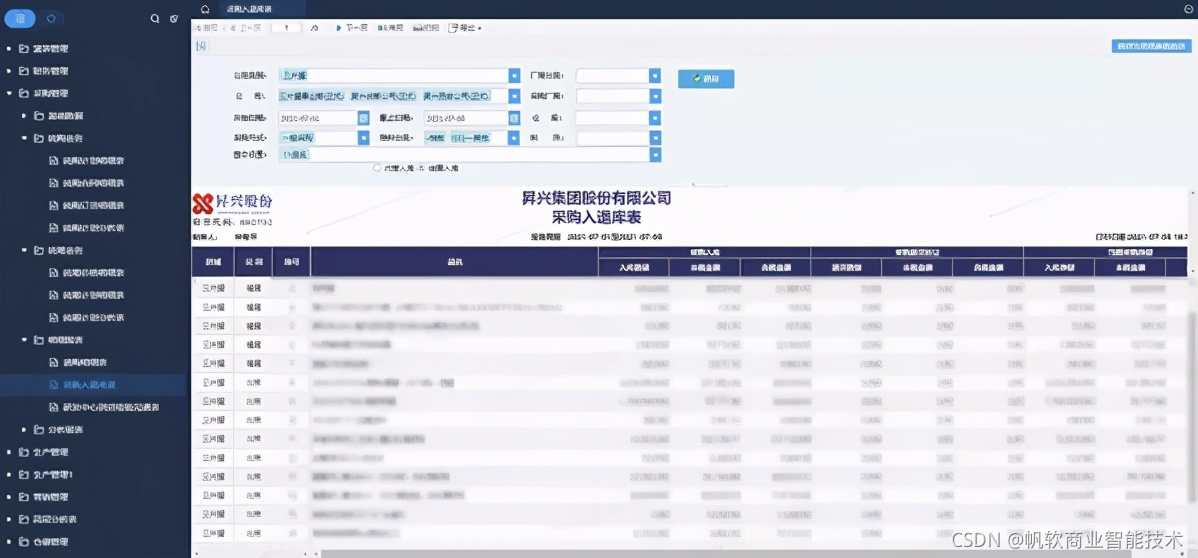Image resolution: width=1198 pixels, height=558 pixels.
Task: Click the blue button at the upper right
Action: tap(1151, 47)
